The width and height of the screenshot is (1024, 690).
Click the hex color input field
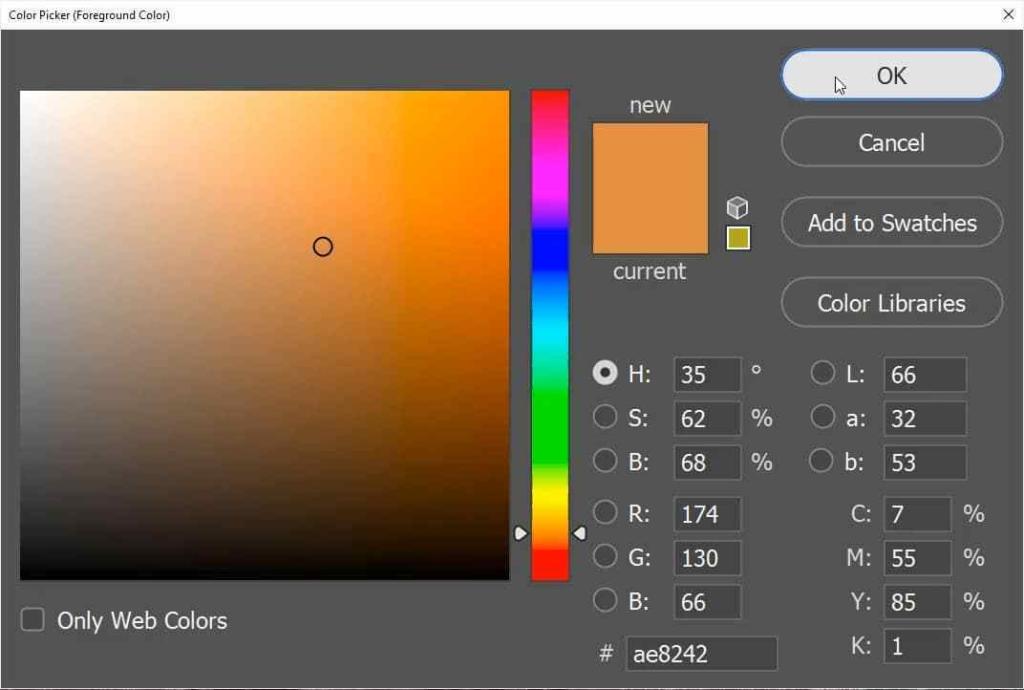700,653
